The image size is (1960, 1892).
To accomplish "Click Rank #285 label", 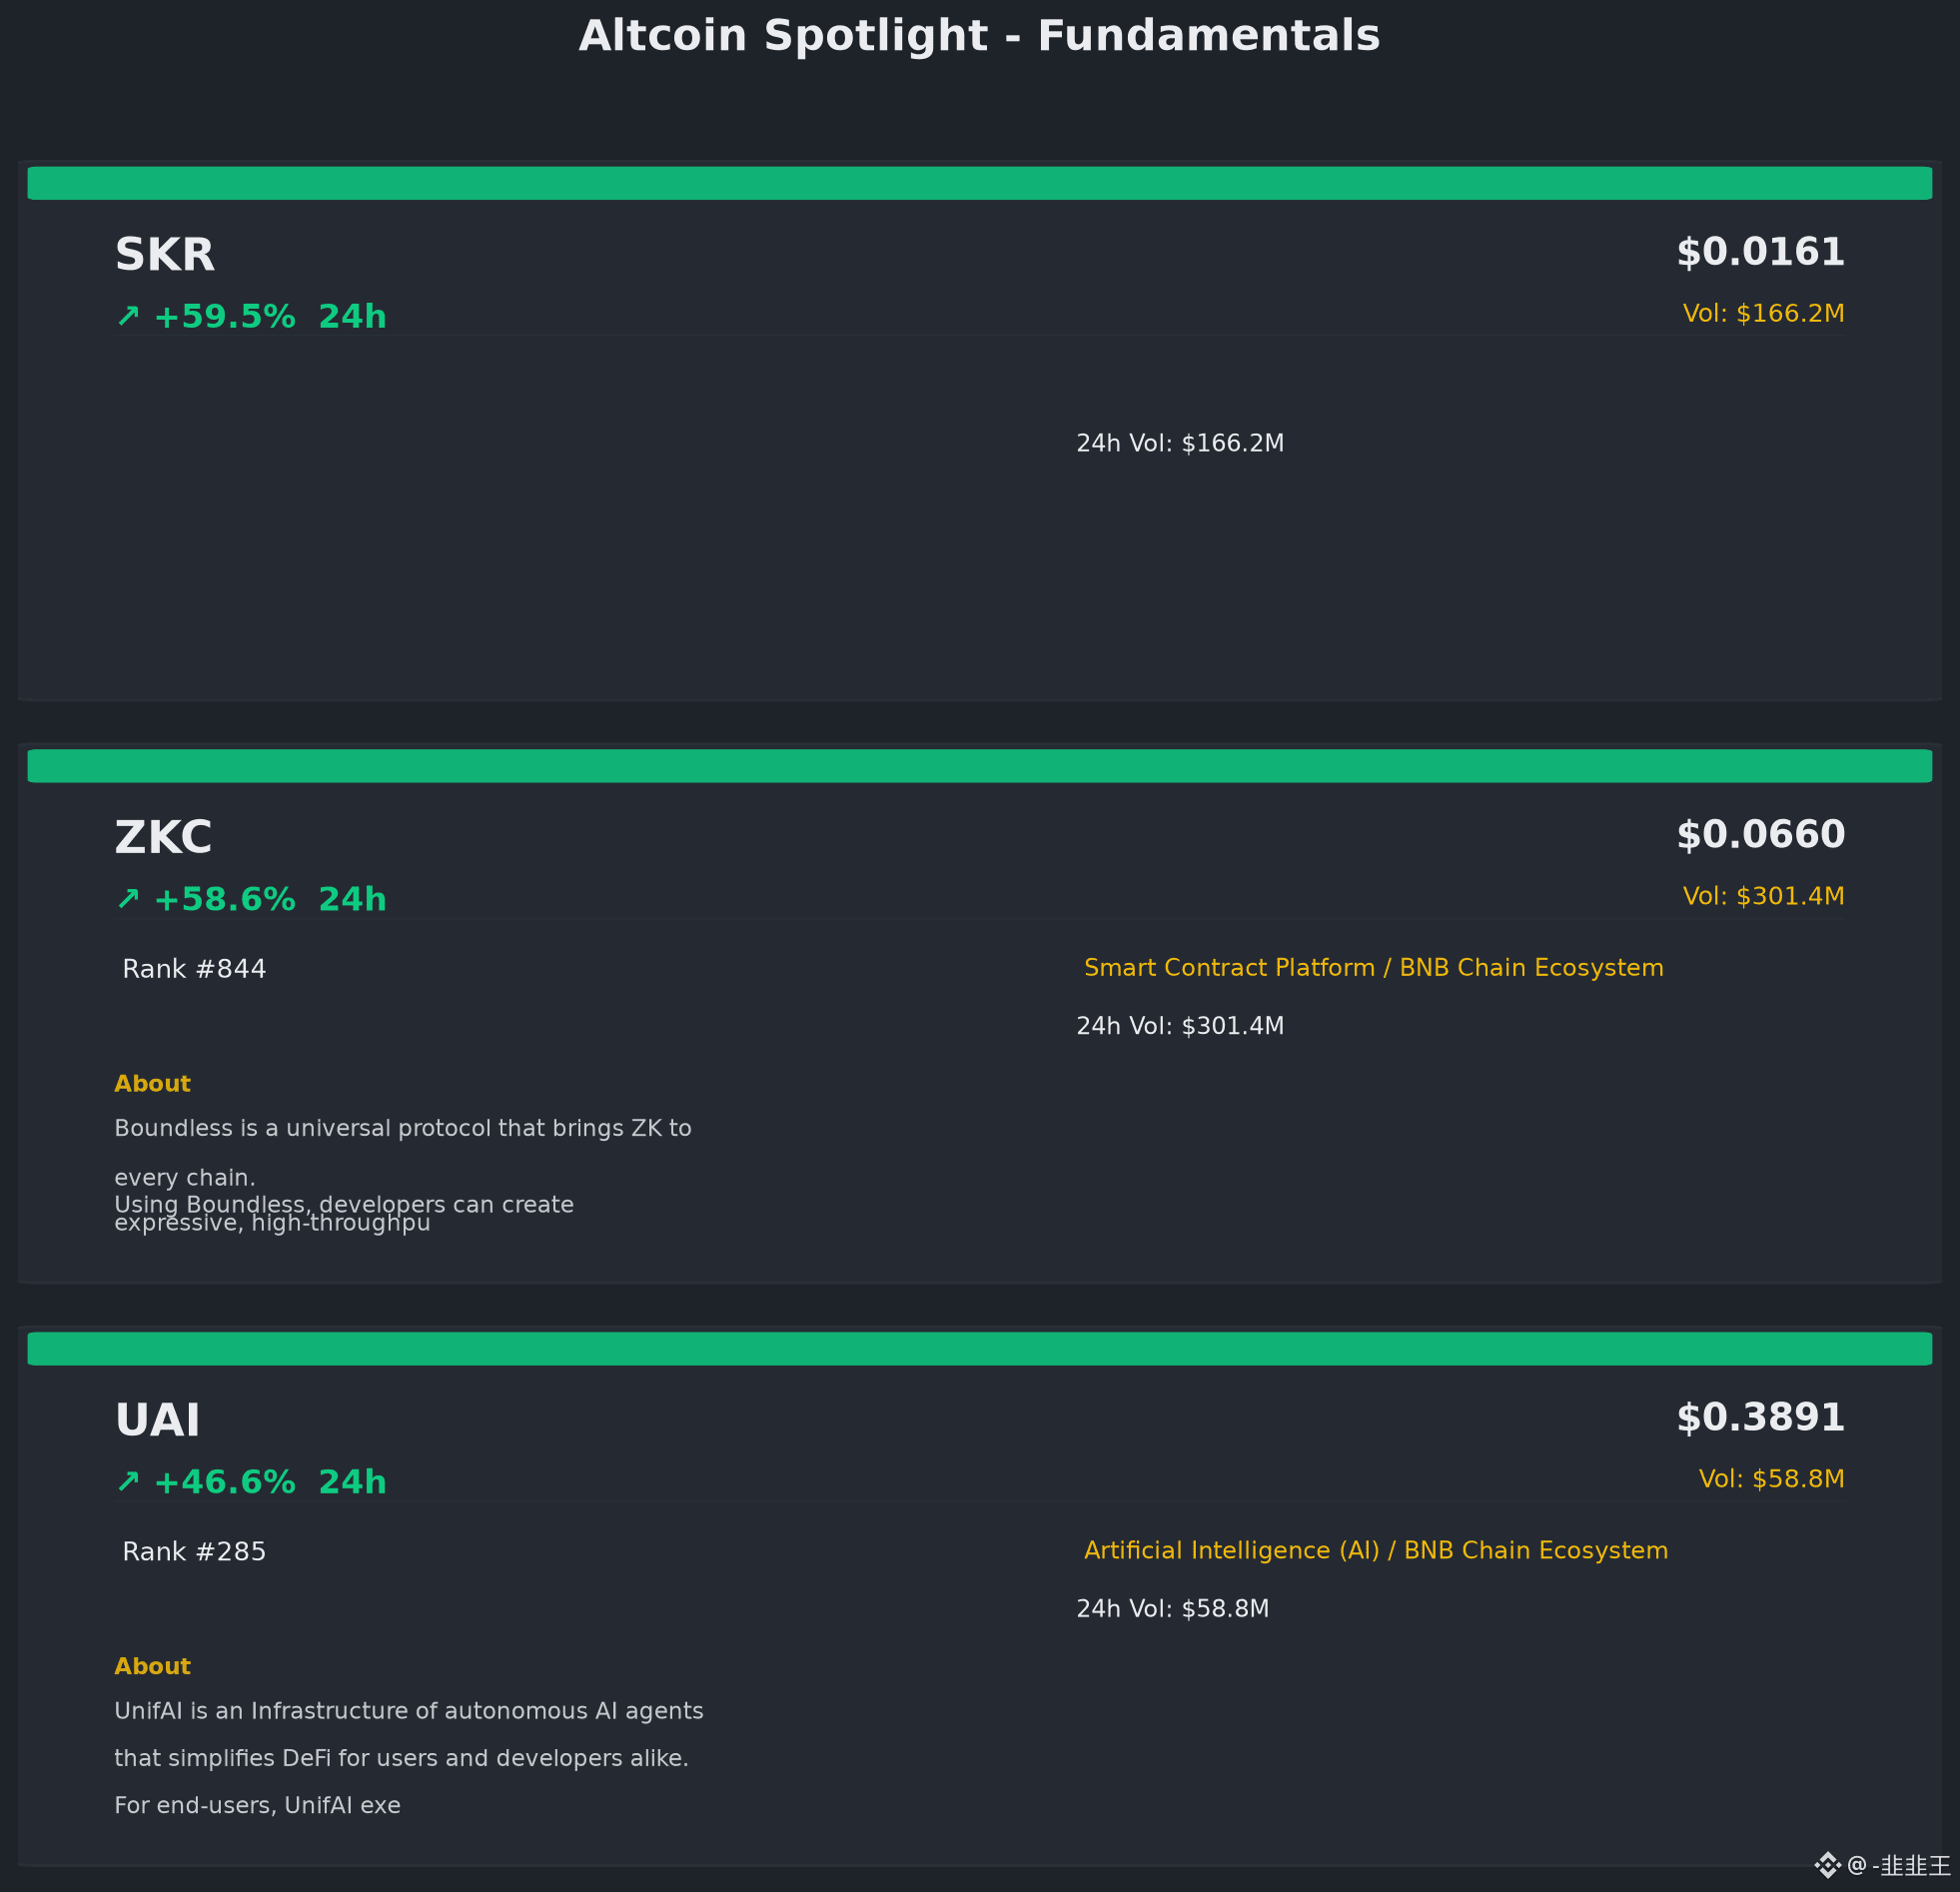I will [194, 1551].
